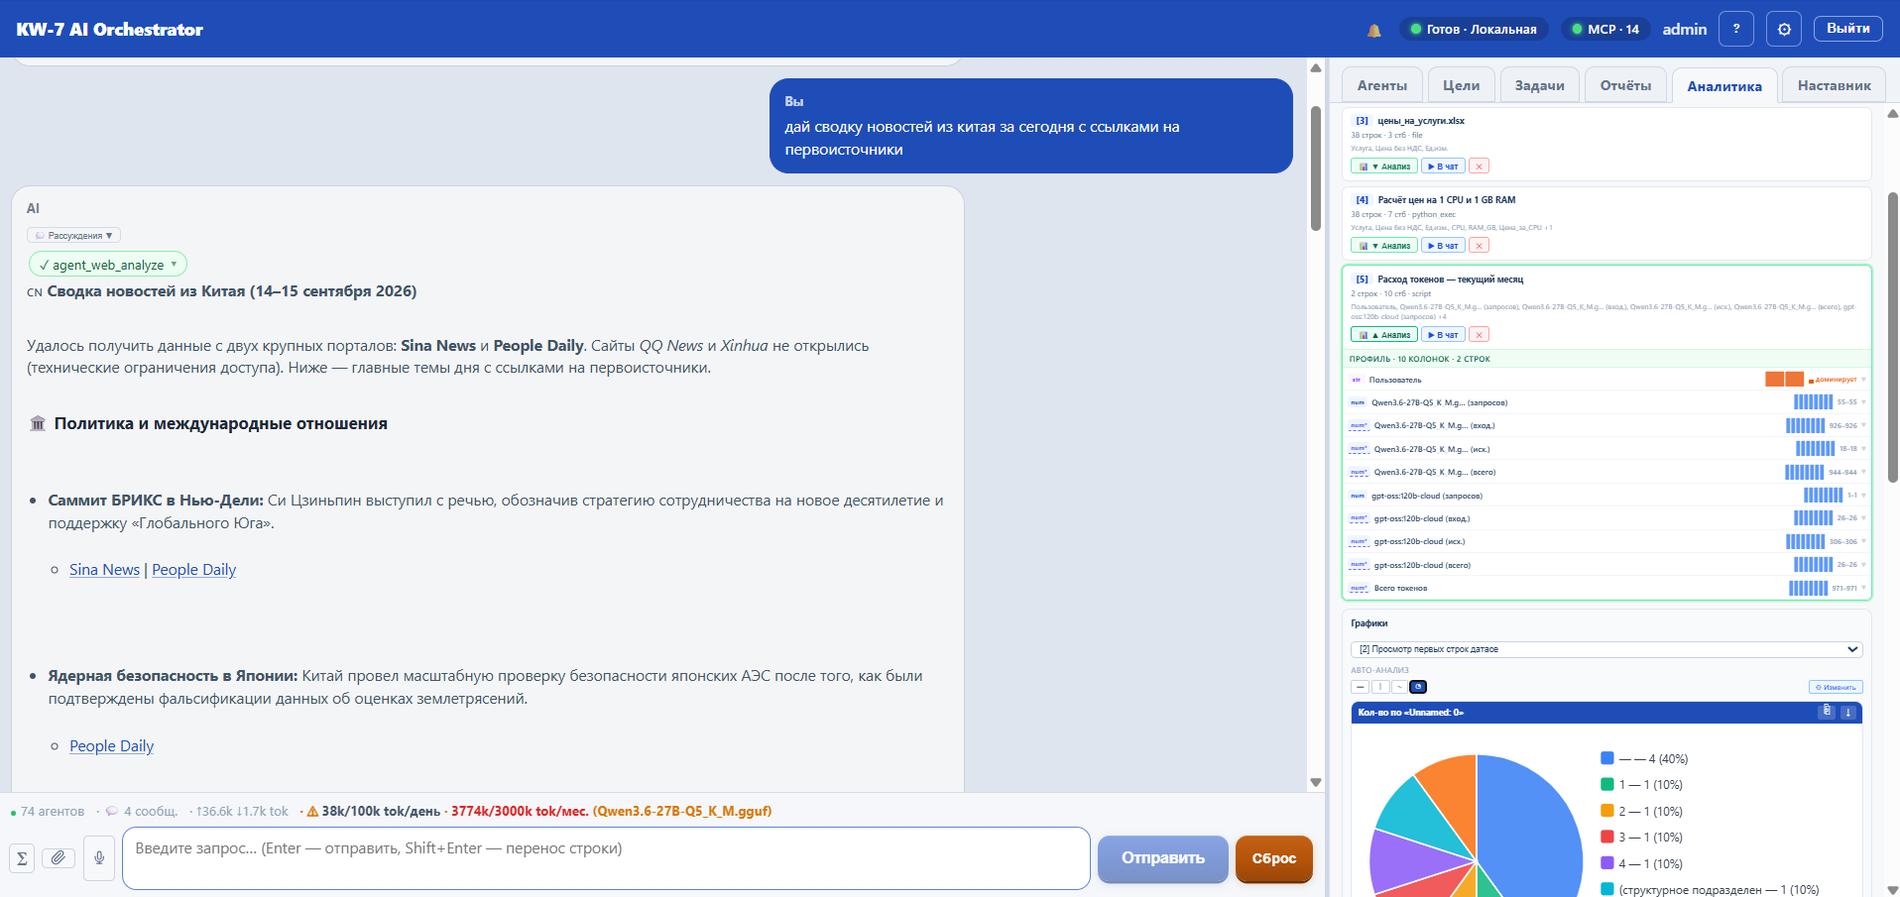Open settings via the gear icon
Screen dimensions: 1900x897
click(x=1784, y=29)
